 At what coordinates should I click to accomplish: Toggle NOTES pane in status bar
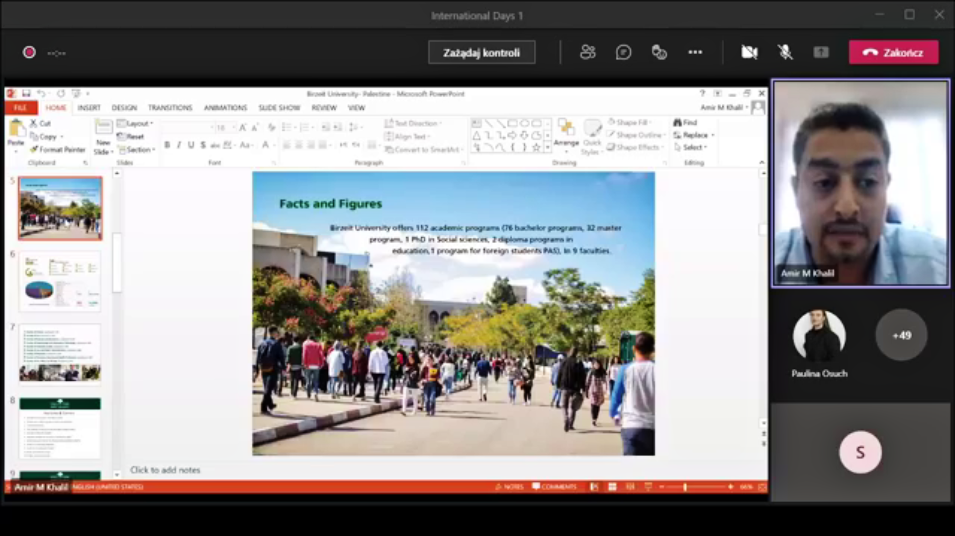(509, 487)
